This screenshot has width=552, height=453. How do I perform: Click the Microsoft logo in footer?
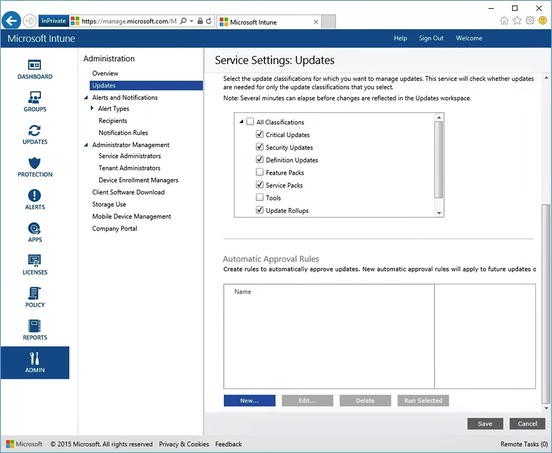[x=24, y=444]
